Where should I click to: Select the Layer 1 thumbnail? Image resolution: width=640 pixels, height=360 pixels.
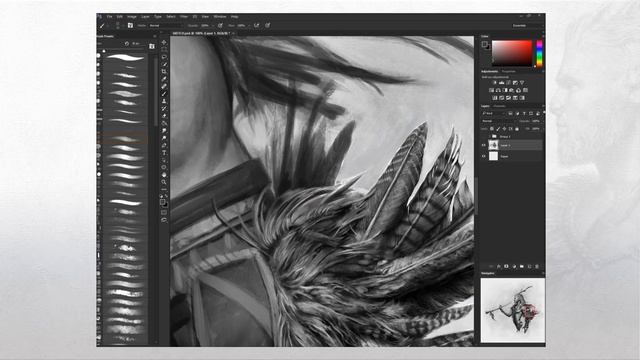point(493,145)
